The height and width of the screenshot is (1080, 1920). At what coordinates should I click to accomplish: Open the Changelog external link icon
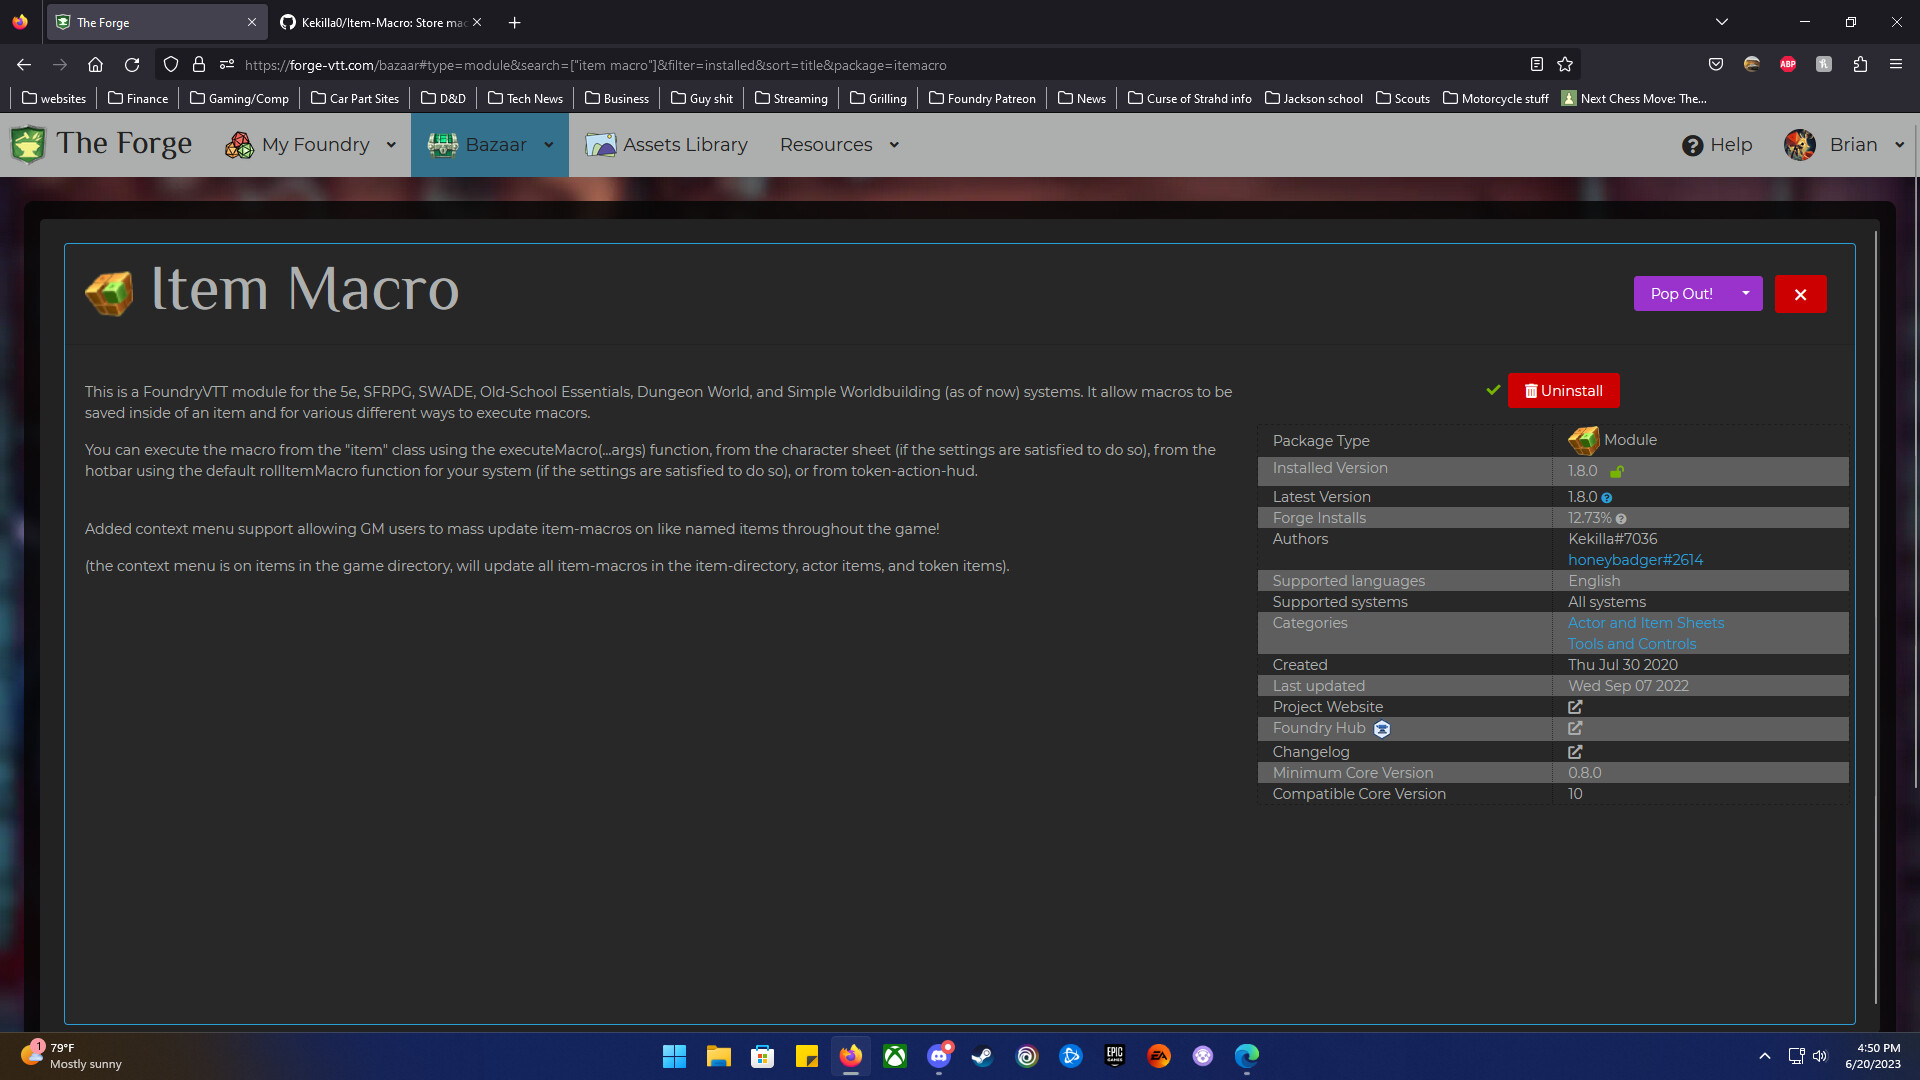pos(1575,752)
